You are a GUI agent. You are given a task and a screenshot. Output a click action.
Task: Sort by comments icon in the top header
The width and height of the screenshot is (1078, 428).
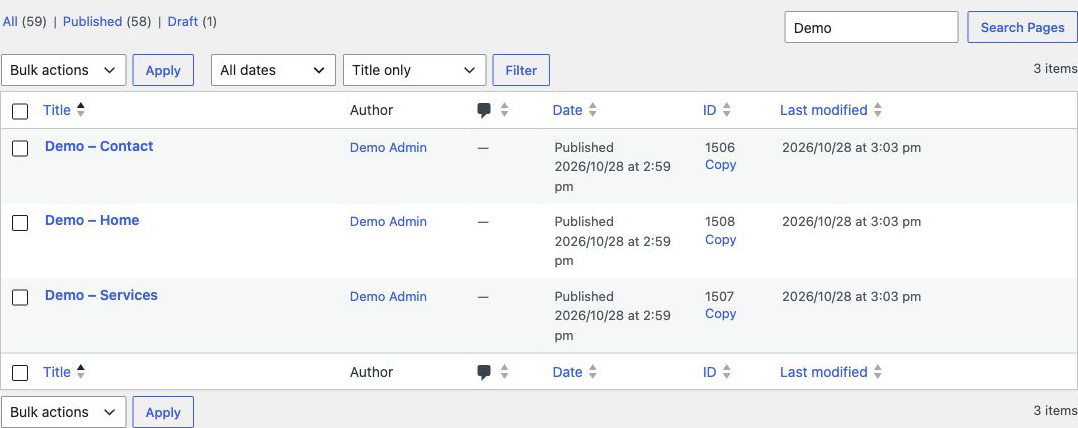pos(484,111)
